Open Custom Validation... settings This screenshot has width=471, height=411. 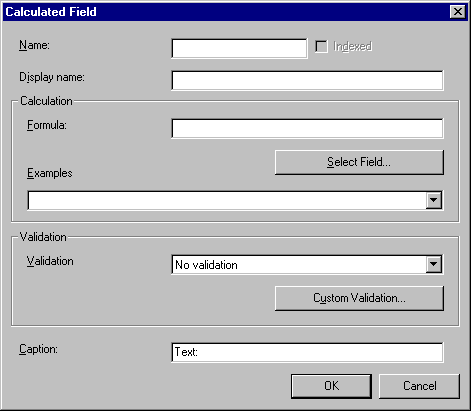click(x=359, y=298)
